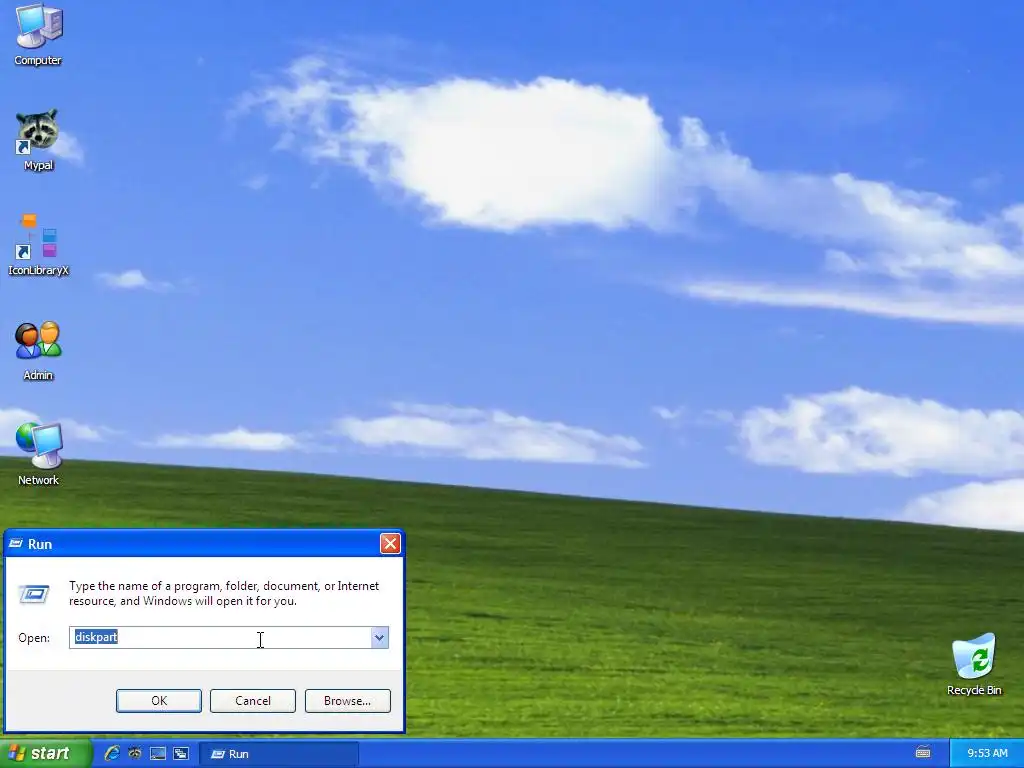The width and height of the screenshot is (1024, 768).
Task: Select the Recycle Bin icon
Action: pyautogui.click(x=974, y=664)
